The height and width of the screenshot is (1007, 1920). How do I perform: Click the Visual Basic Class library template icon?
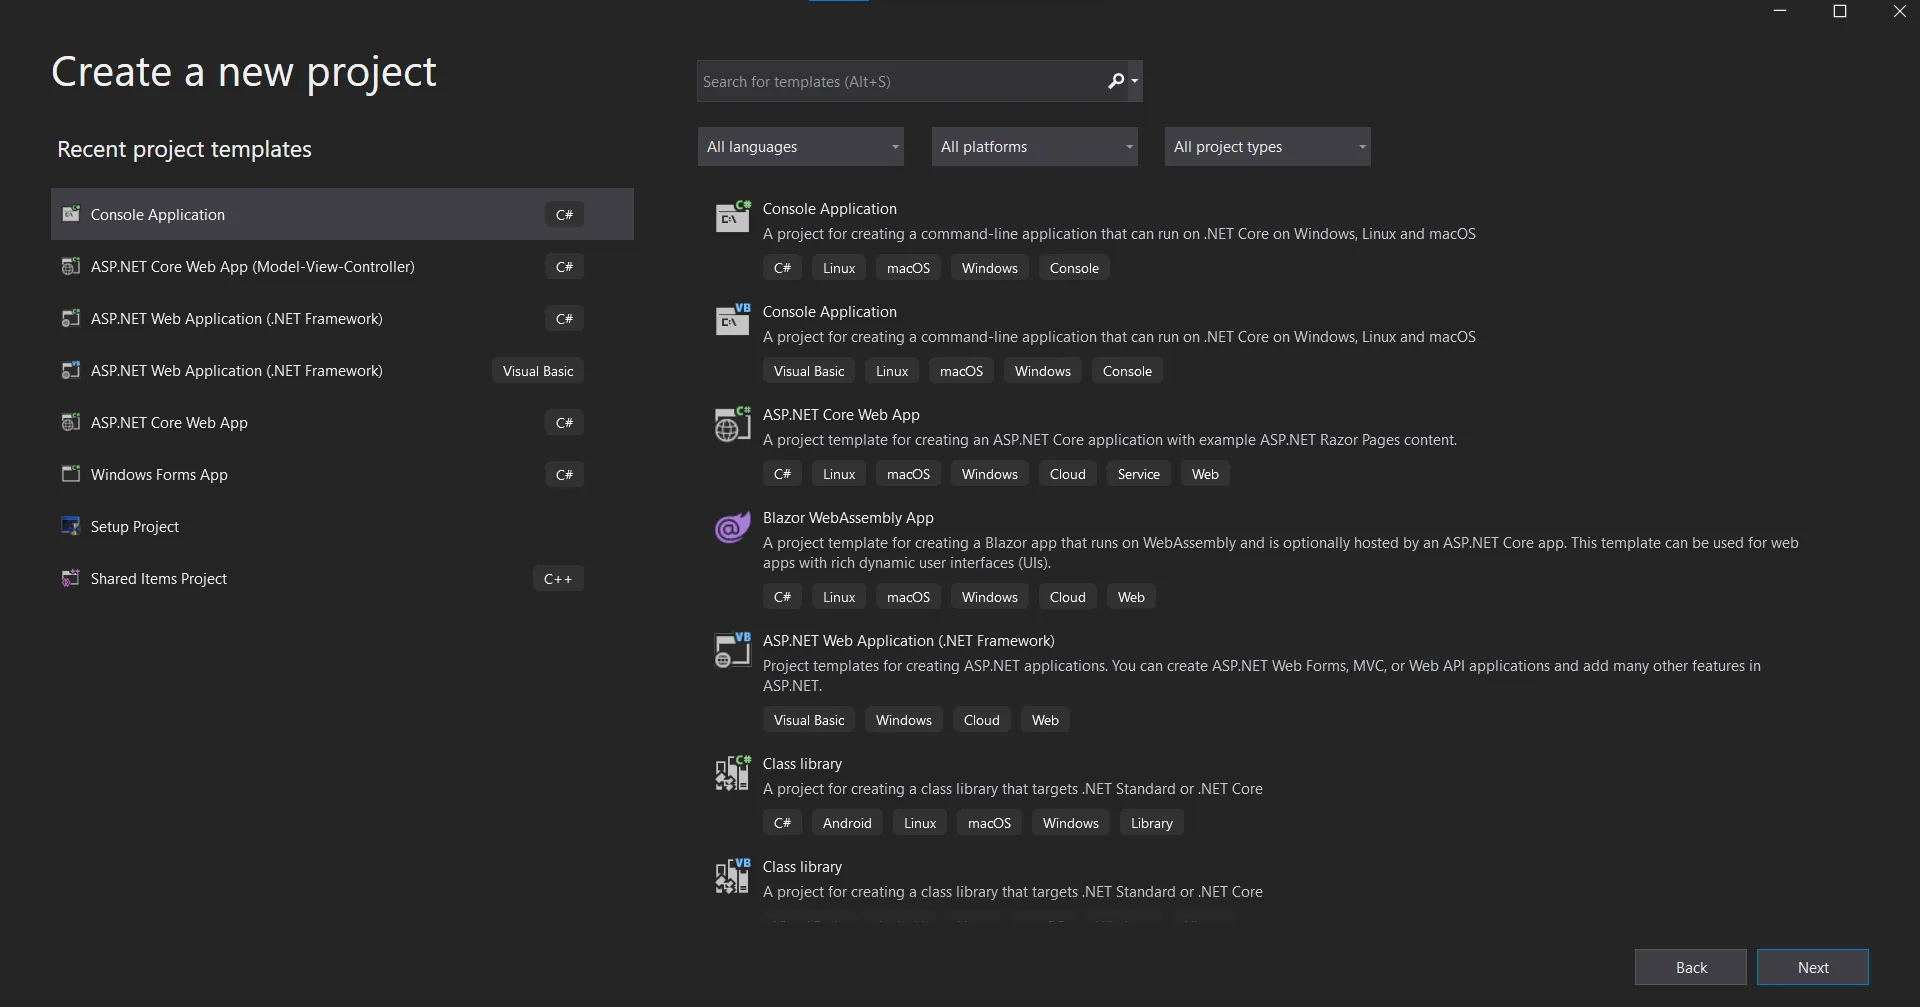(733, 875)
